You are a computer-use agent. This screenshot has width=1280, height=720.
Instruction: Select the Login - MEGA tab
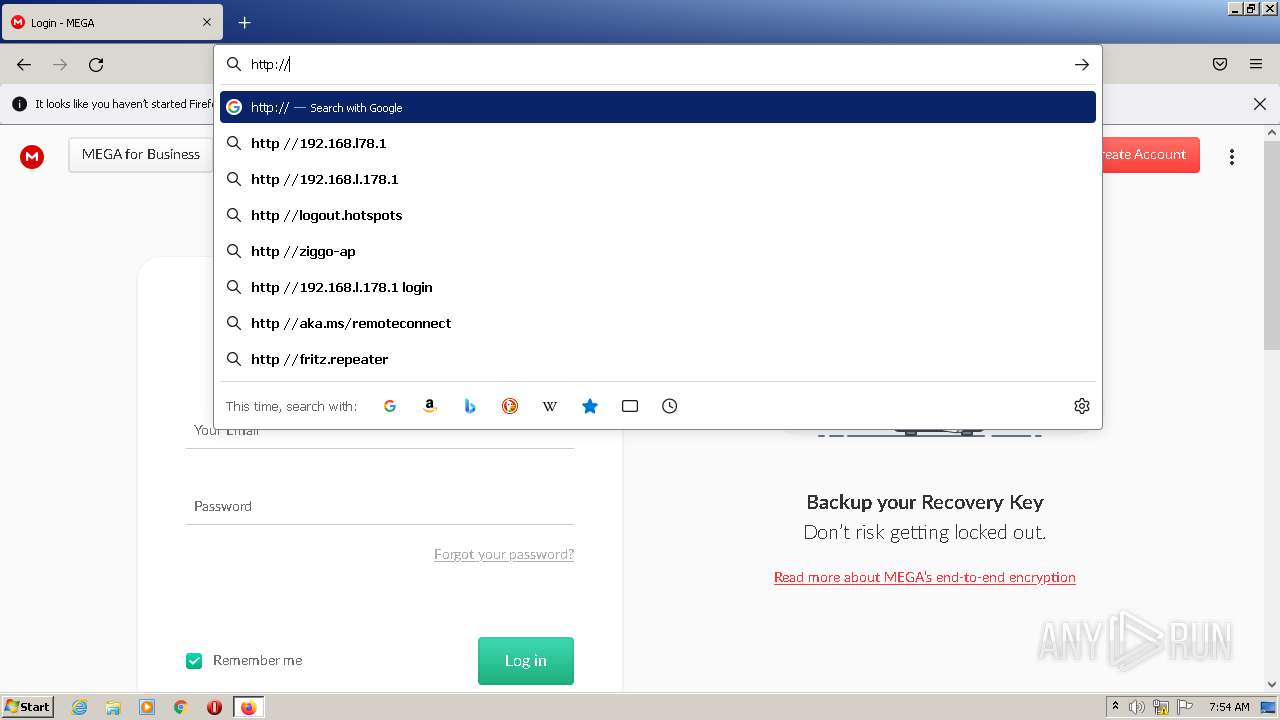pos(111,22)
